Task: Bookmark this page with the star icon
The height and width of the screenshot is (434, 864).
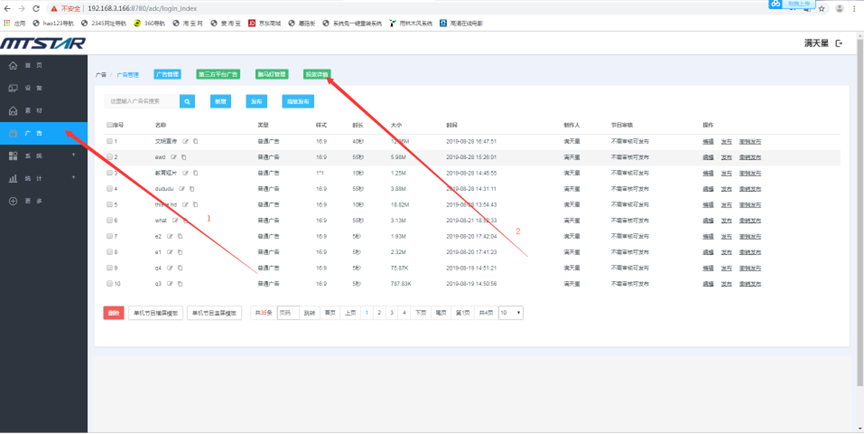Action: tap(822, 8)
